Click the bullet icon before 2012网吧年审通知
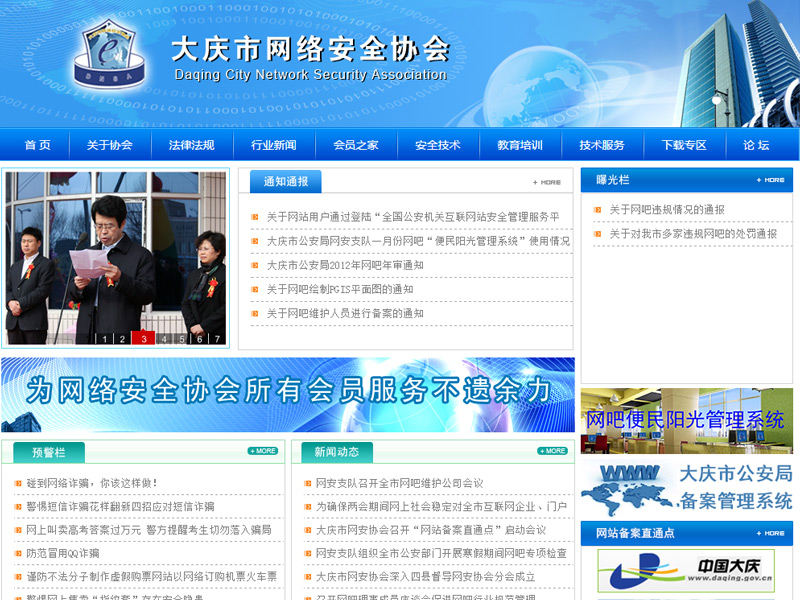This screenshot has height=600, width=800. pos(256,265)
